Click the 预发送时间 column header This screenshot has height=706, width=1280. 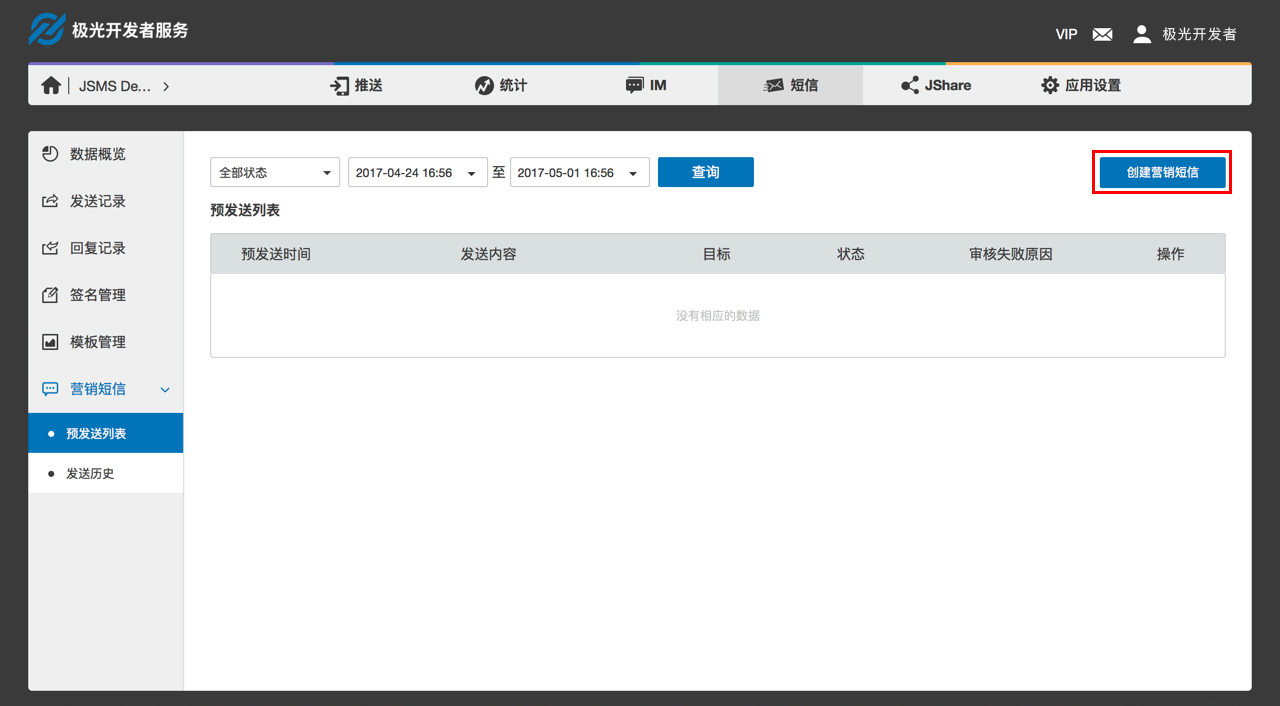coord(276,254)
